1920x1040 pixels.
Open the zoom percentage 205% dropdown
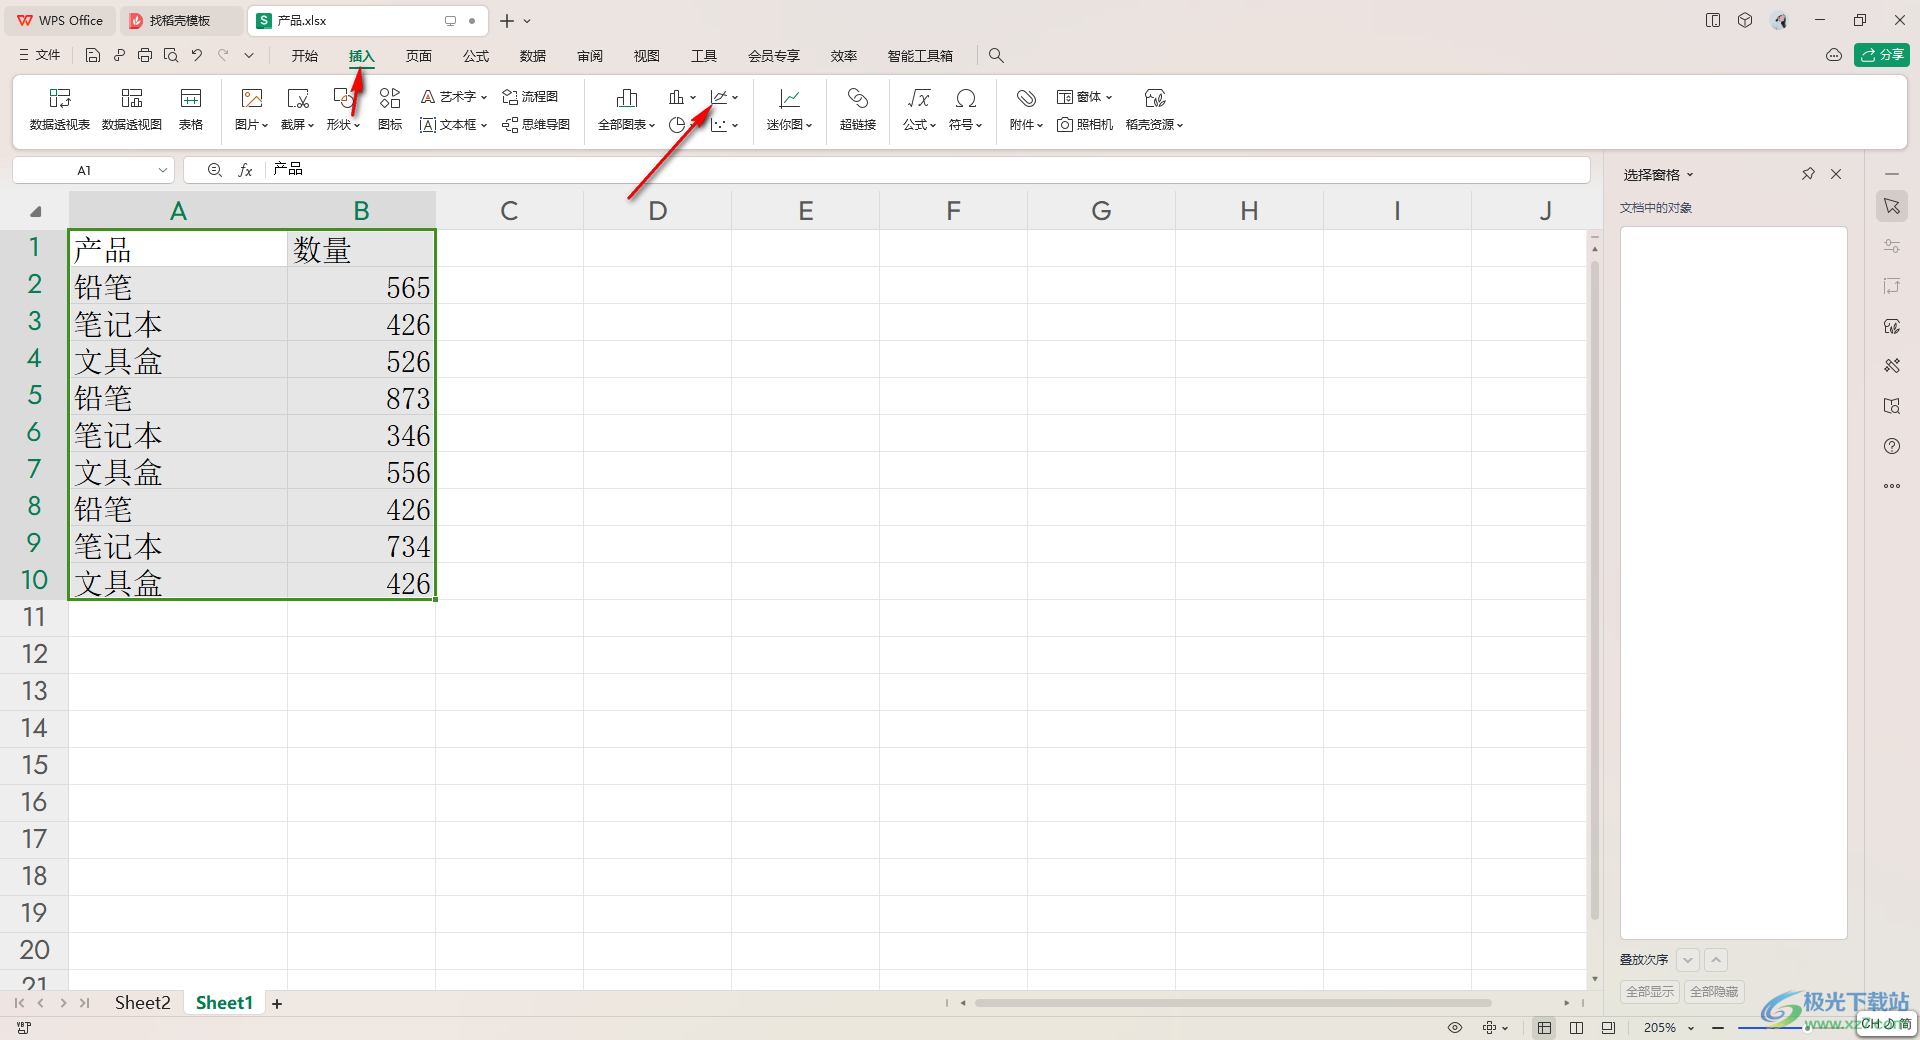(x=1691, y=1028)
